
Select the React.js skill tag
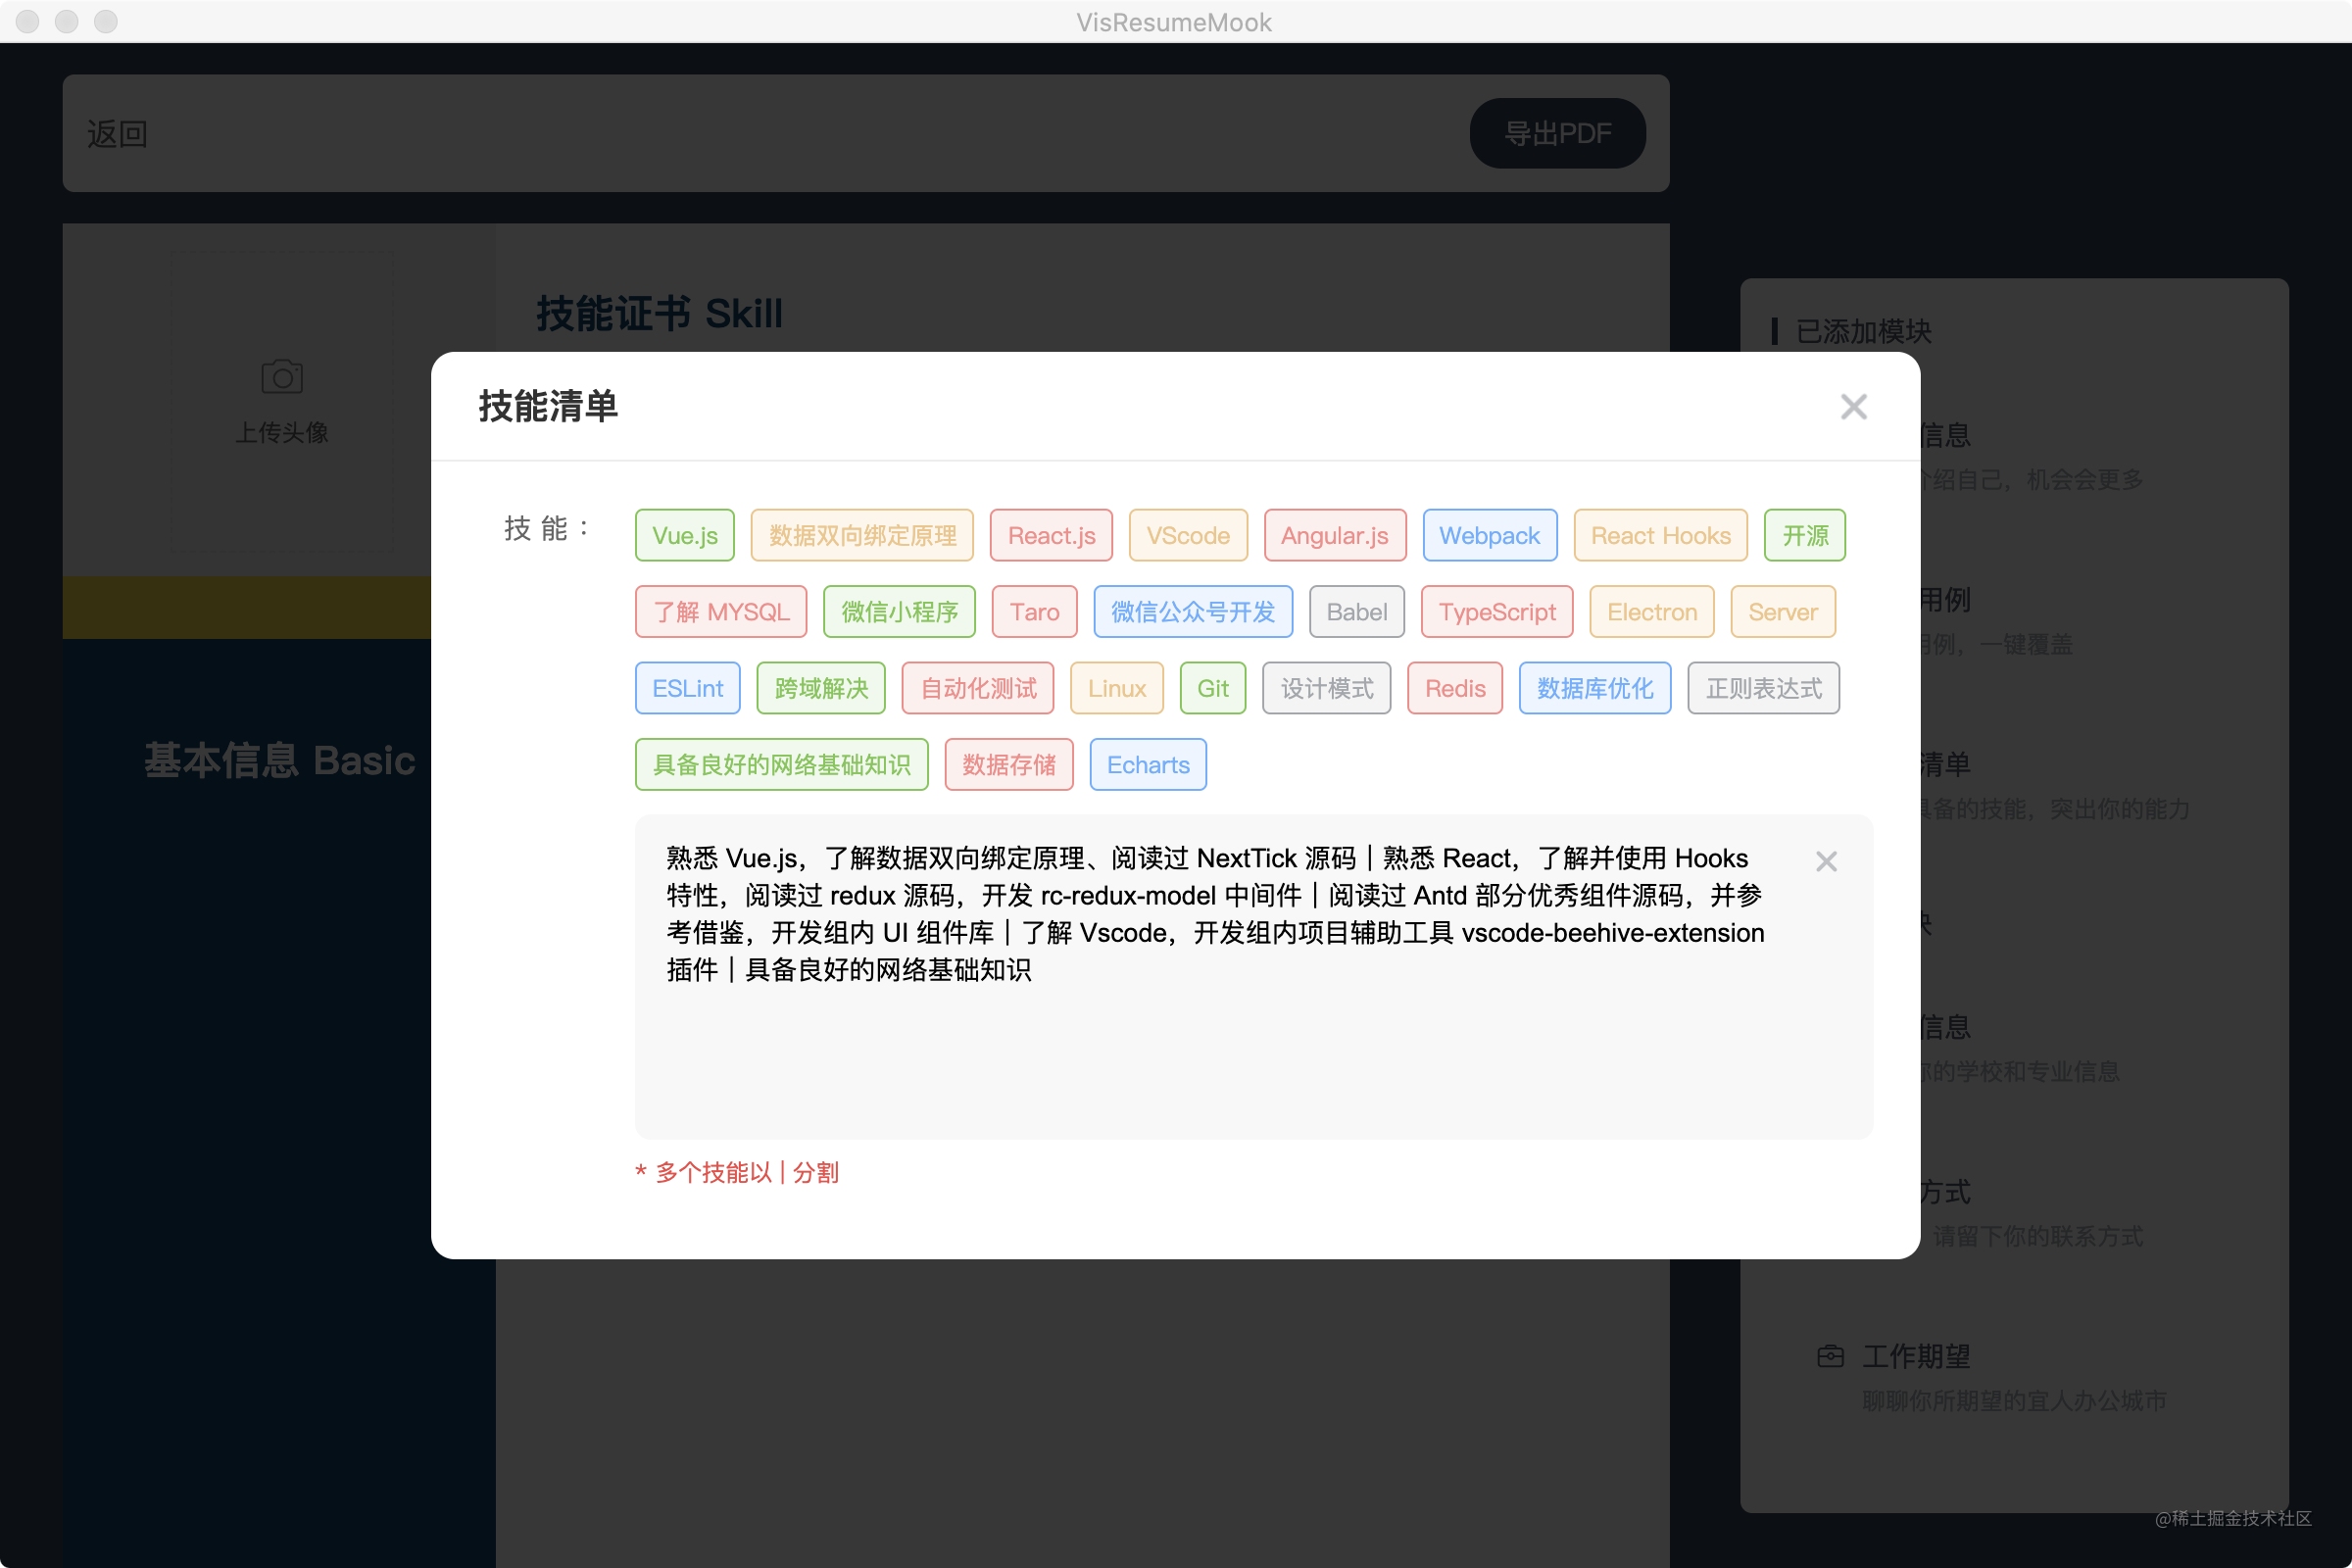pyautogui.click(x=1050, y=535)
